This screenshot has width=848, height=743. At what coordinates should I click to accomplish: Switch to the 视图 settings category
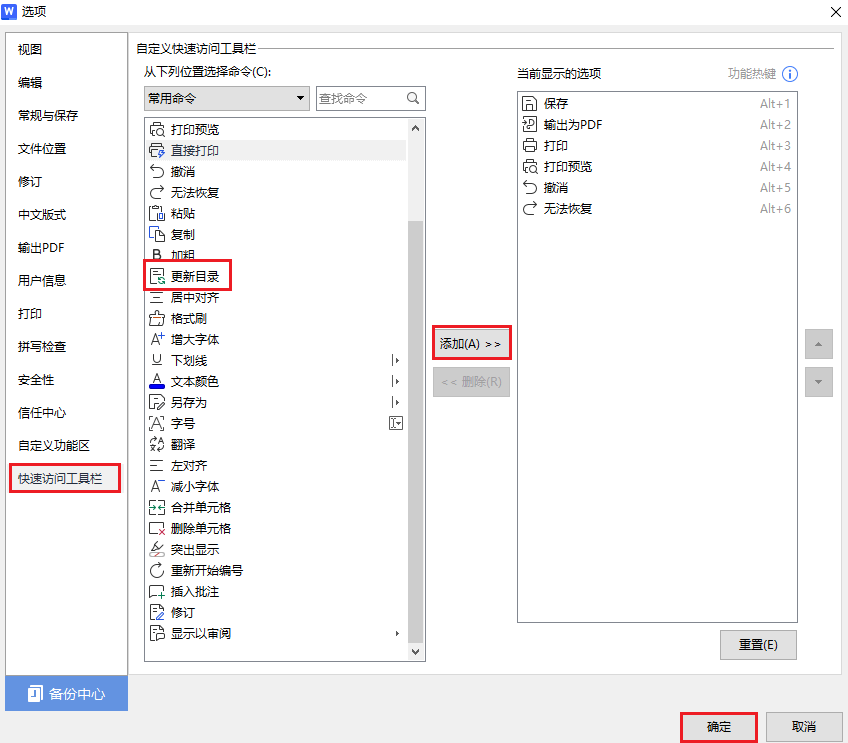click(30, 49)
